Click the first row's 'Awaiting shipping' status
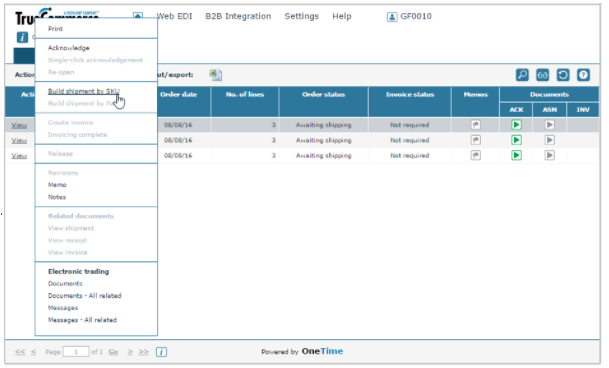The image size is (609, 368). click(324, 125)
